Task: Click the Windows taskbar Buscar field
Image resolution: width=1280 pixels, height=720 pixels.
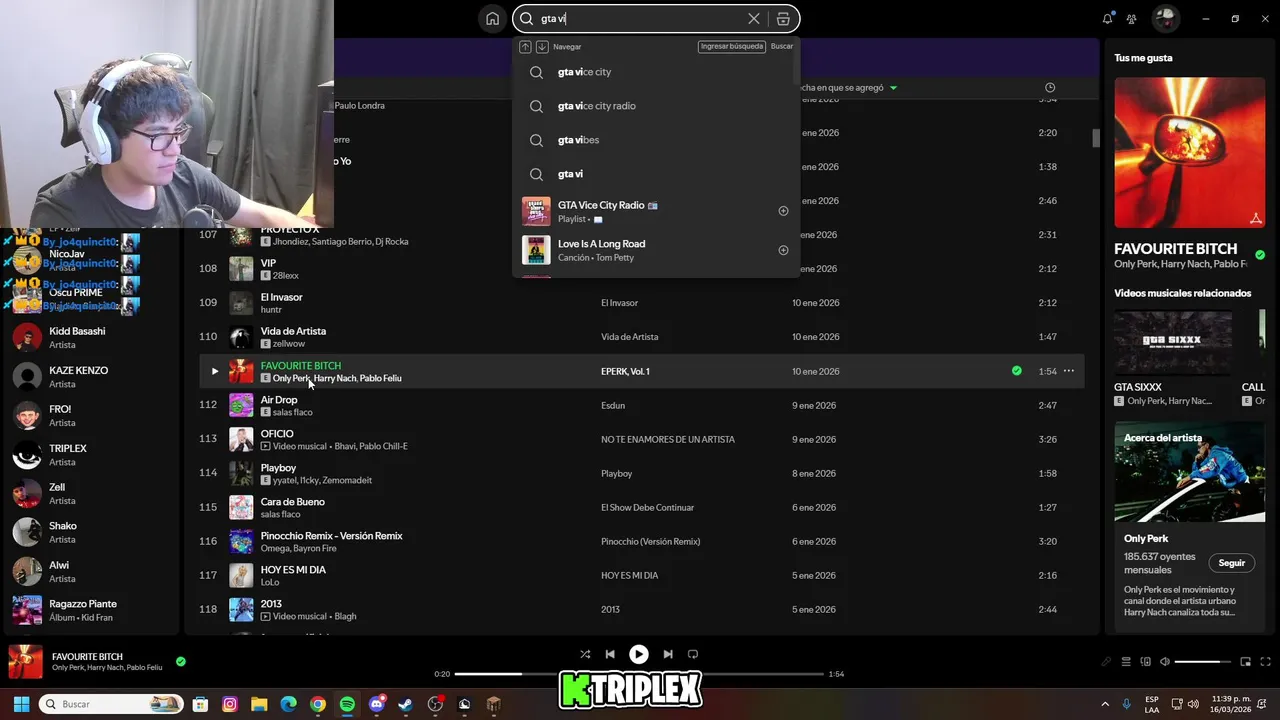Action: point(112,704)
